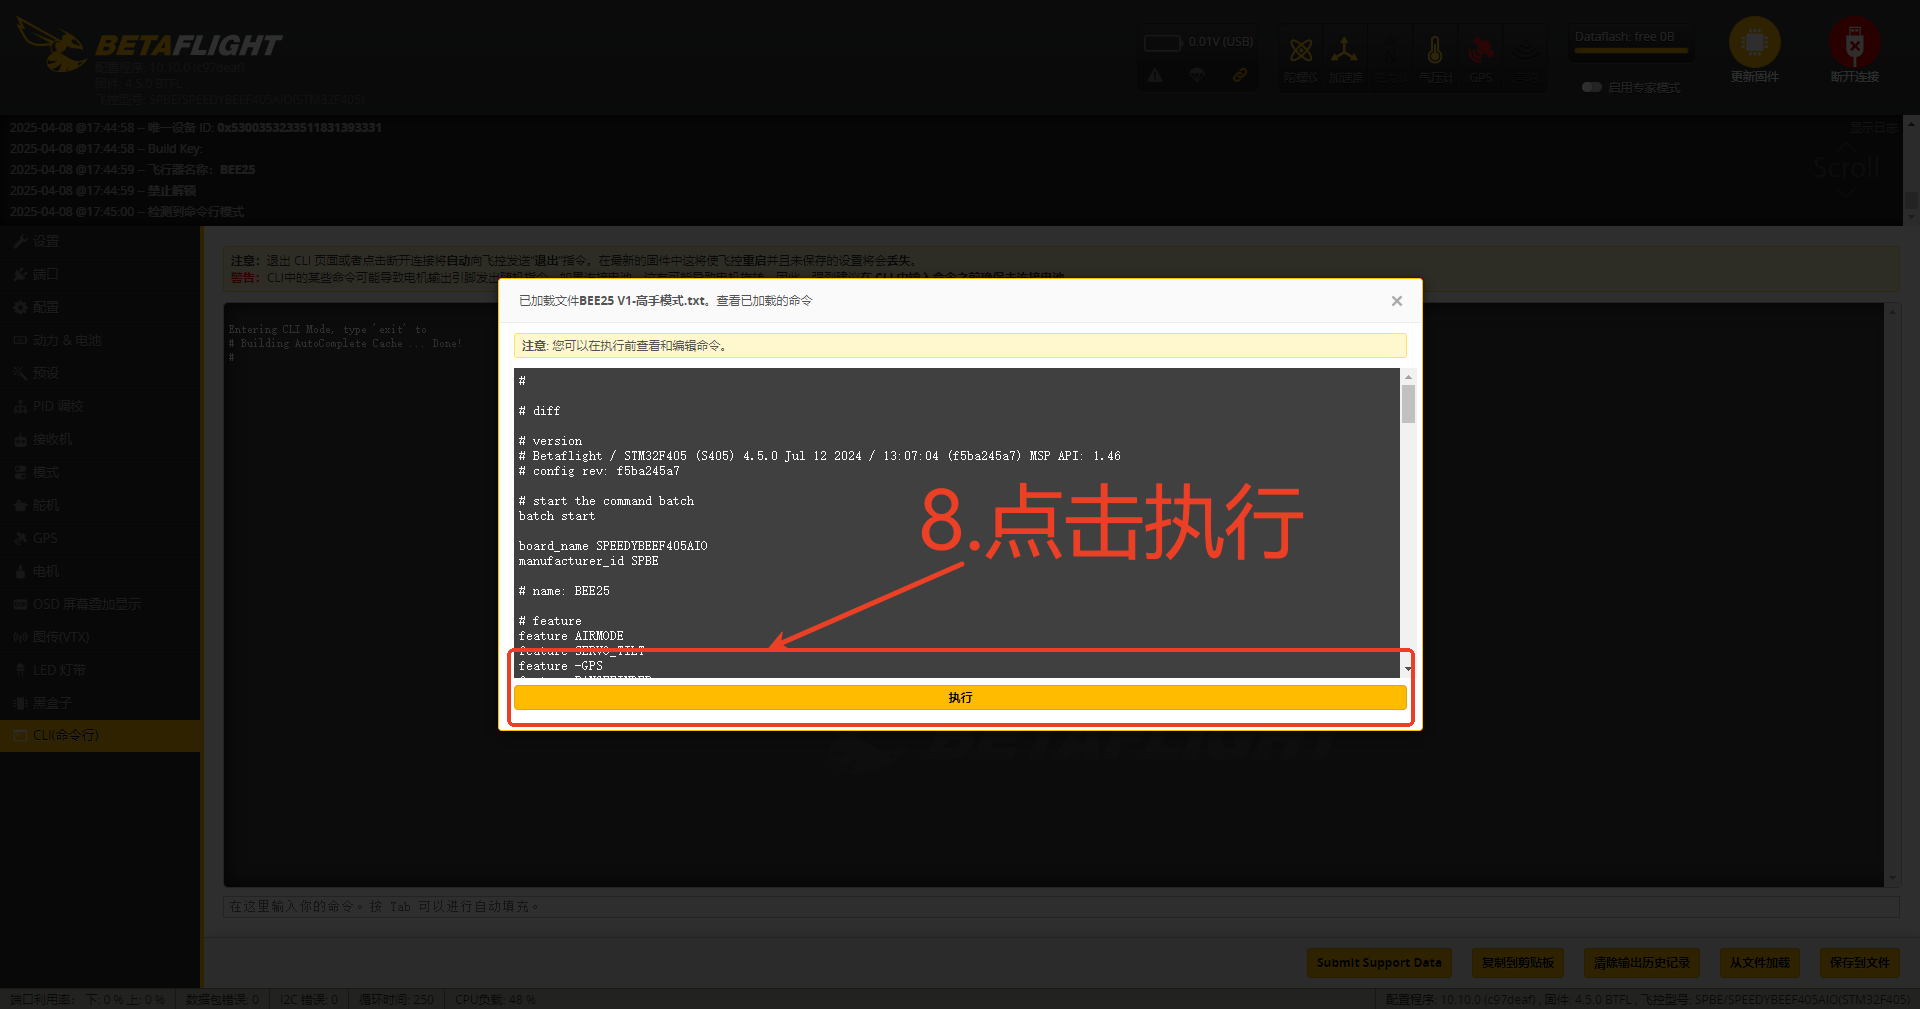Close the loaded file dialog

coord(1397,301)
